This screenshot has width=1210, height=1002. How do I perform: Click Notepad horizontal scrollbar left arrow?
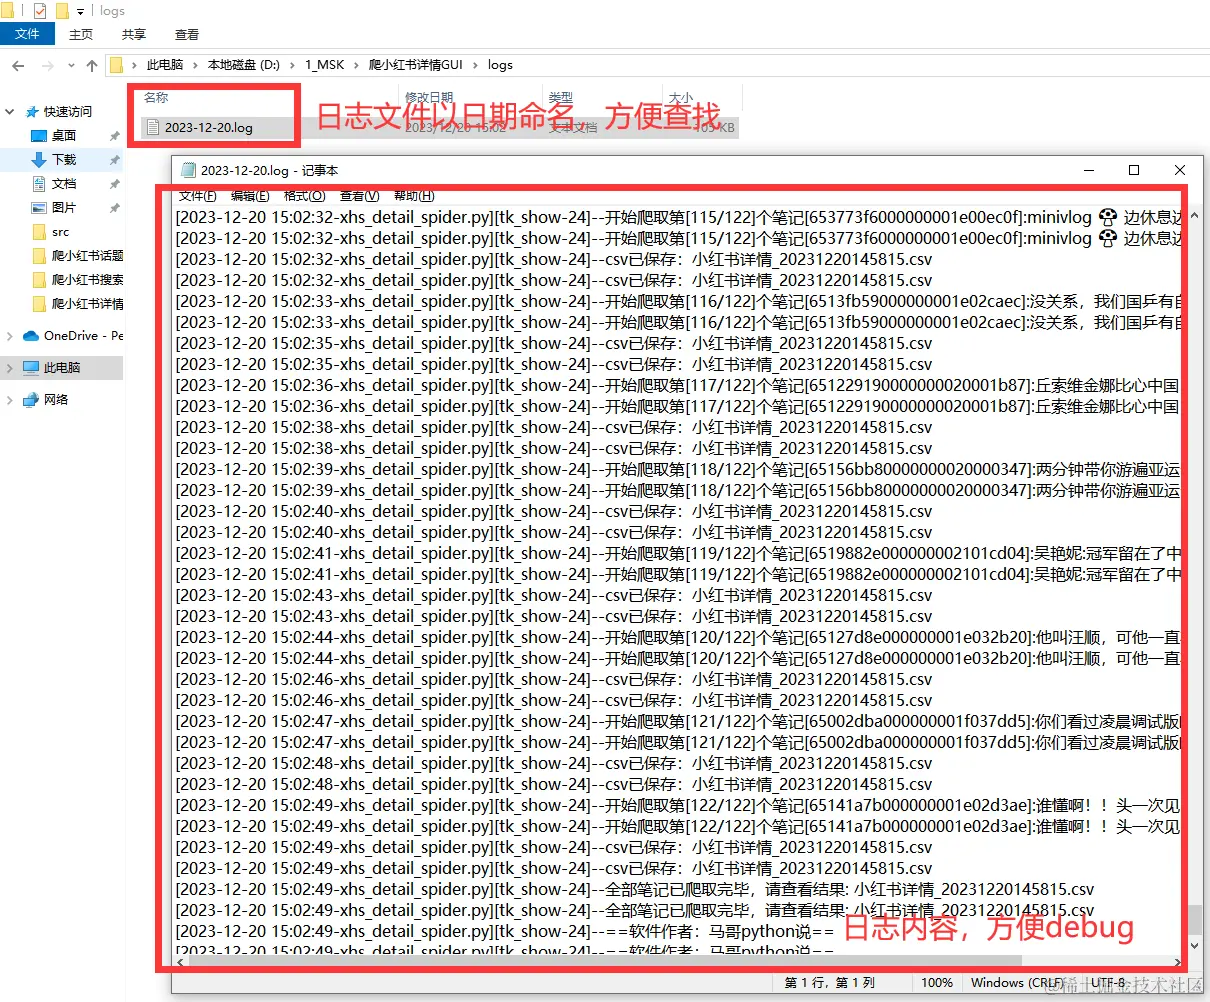coord(181,961)
